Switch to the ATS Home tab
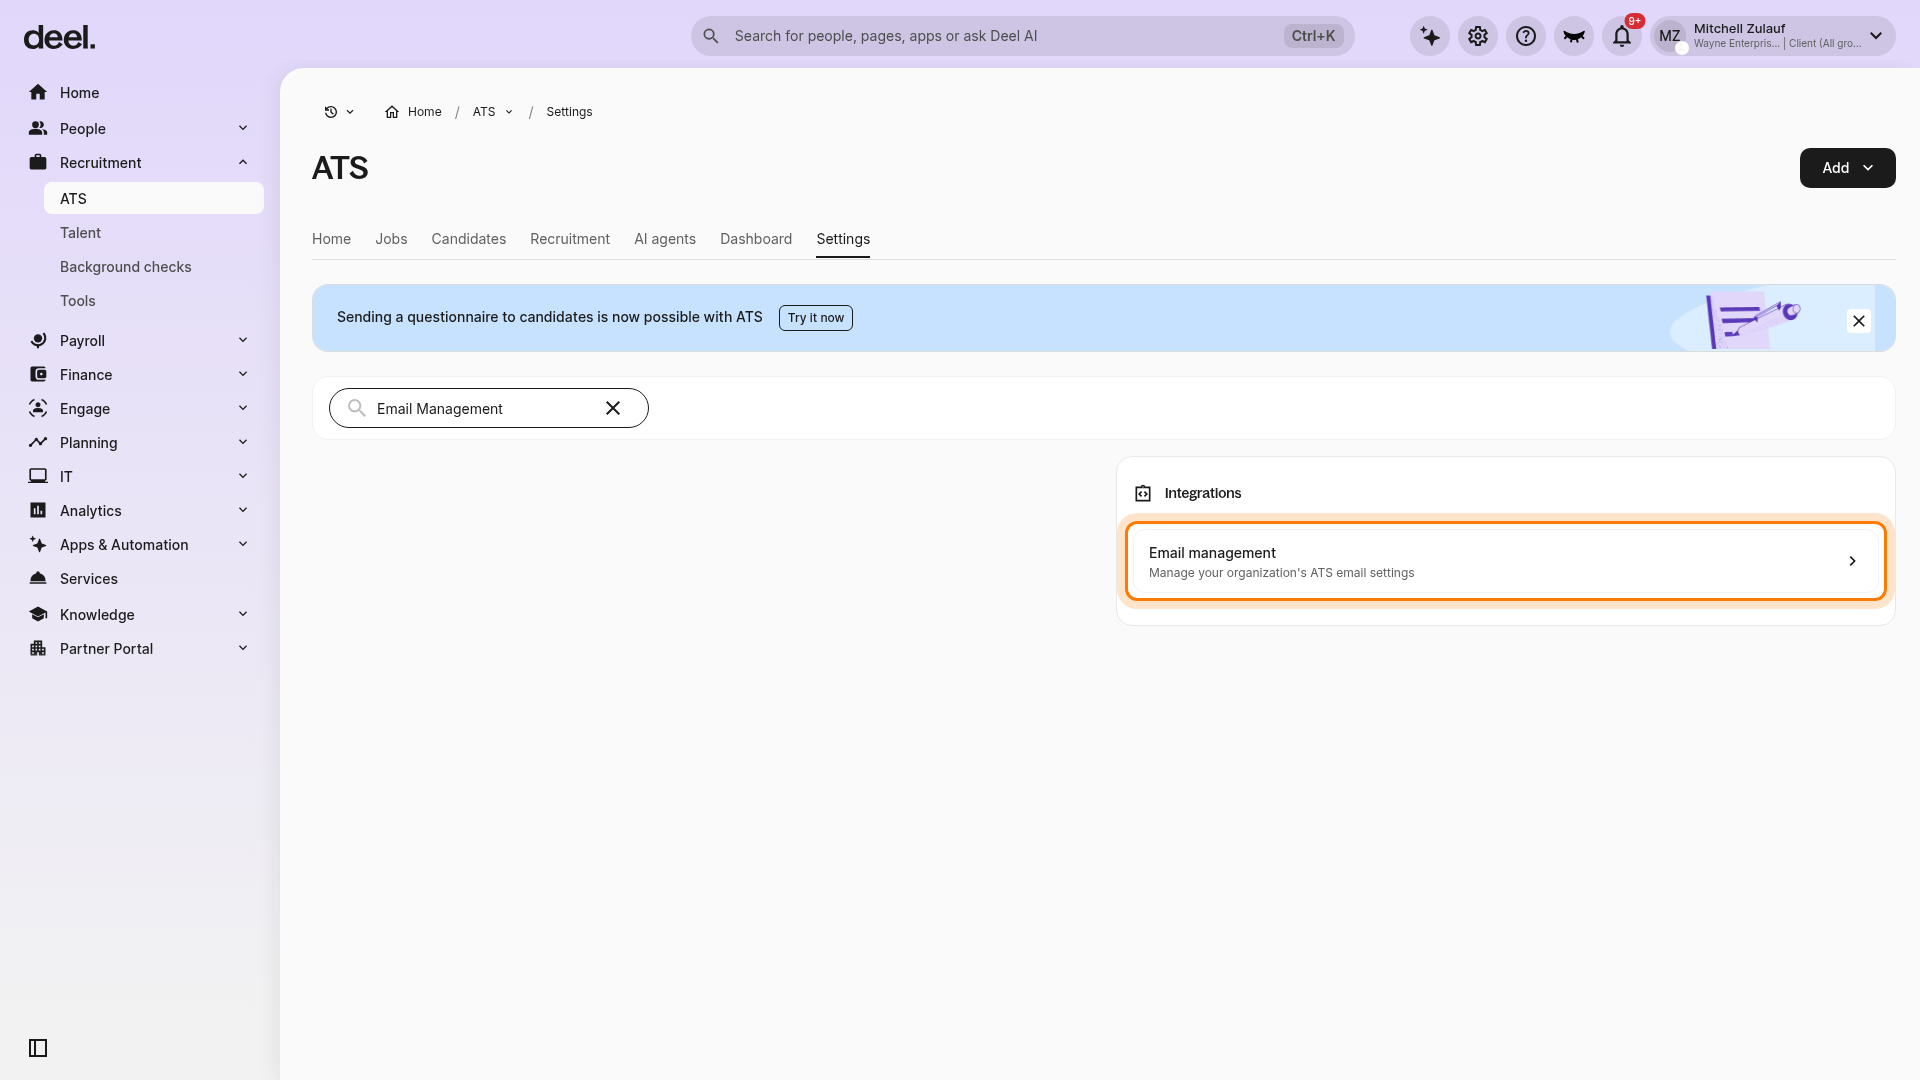Screen dimensions: 1920x1080 [331, 239]
